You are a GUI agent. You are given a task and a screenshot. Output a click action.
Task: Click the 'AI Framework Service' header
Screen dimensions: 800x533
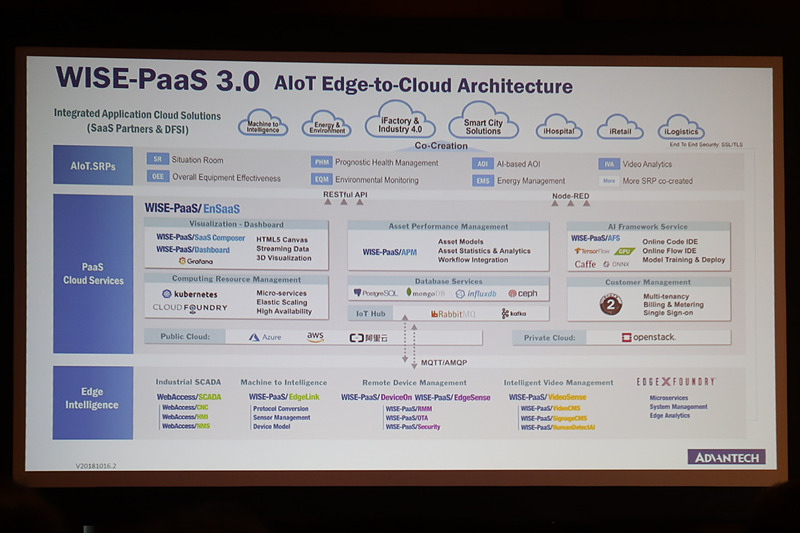[x=648, y=226]
